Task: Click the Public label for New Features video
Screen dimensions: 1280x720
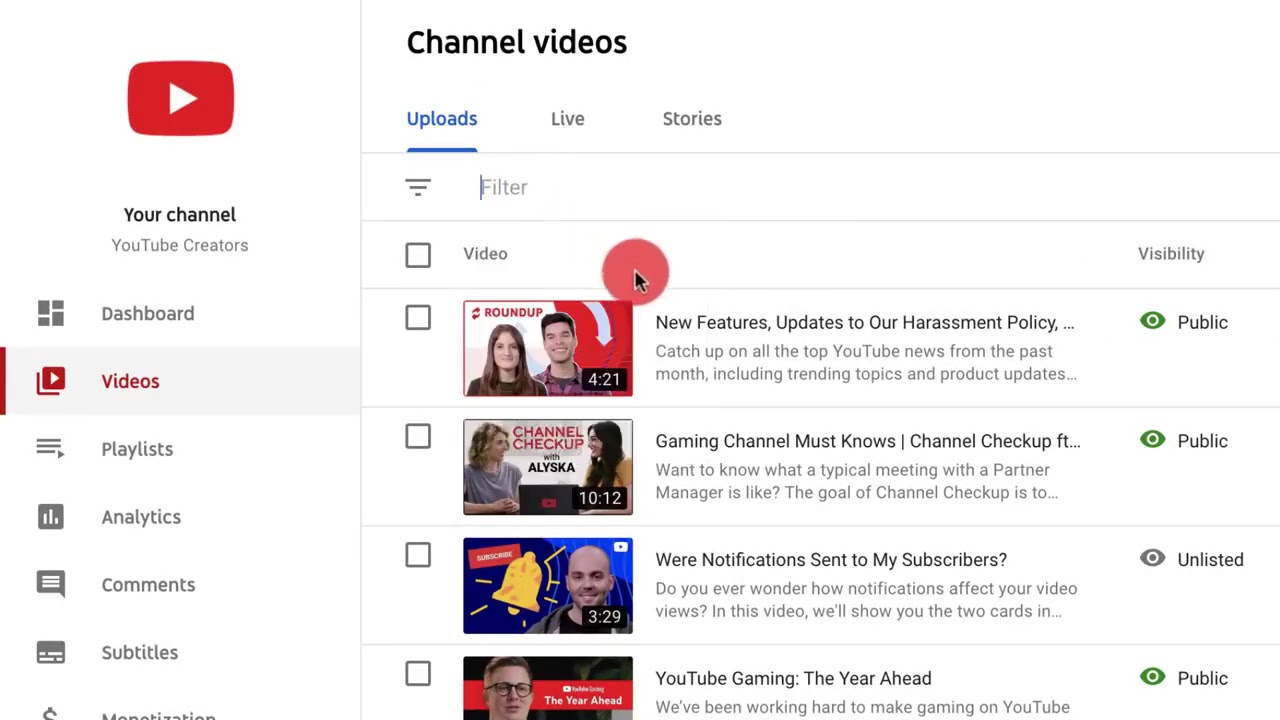Action: 1202,323
